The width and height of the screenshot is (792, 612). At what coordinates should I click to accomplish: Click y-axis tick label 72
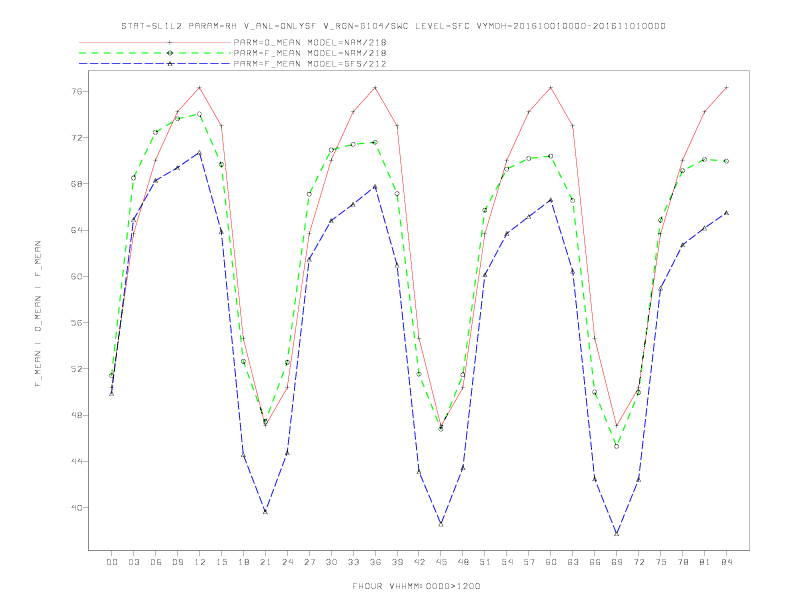(77, 137)
